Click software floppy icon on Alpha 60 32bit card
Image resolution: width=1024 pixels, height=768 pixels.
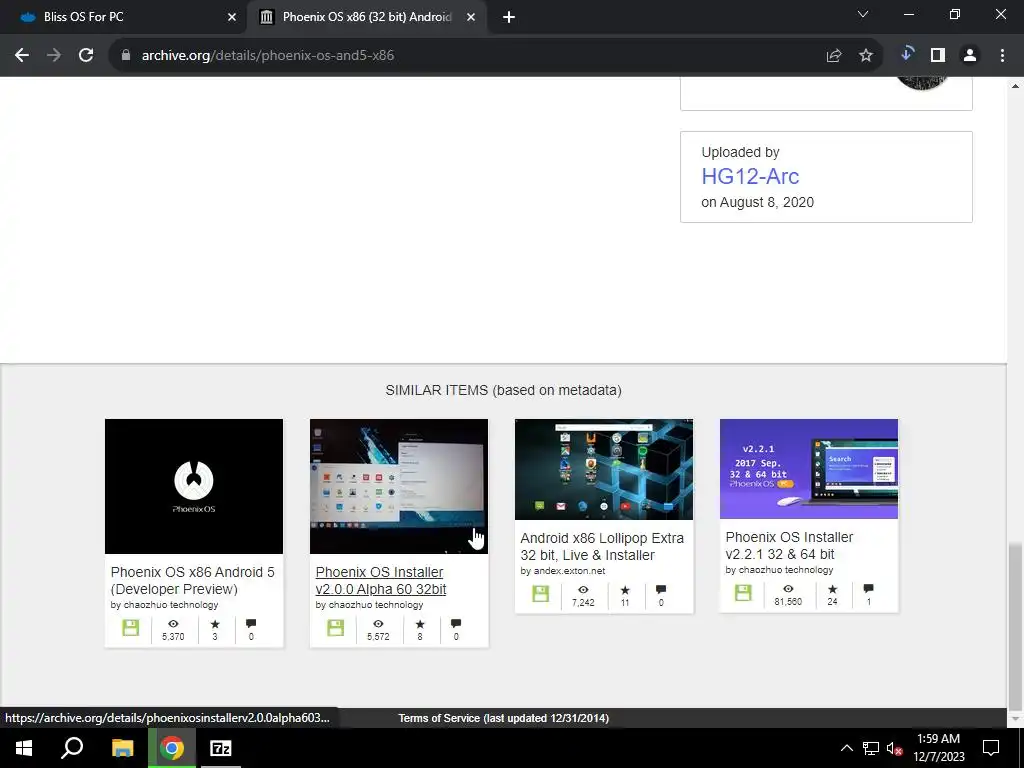[336, 628]
